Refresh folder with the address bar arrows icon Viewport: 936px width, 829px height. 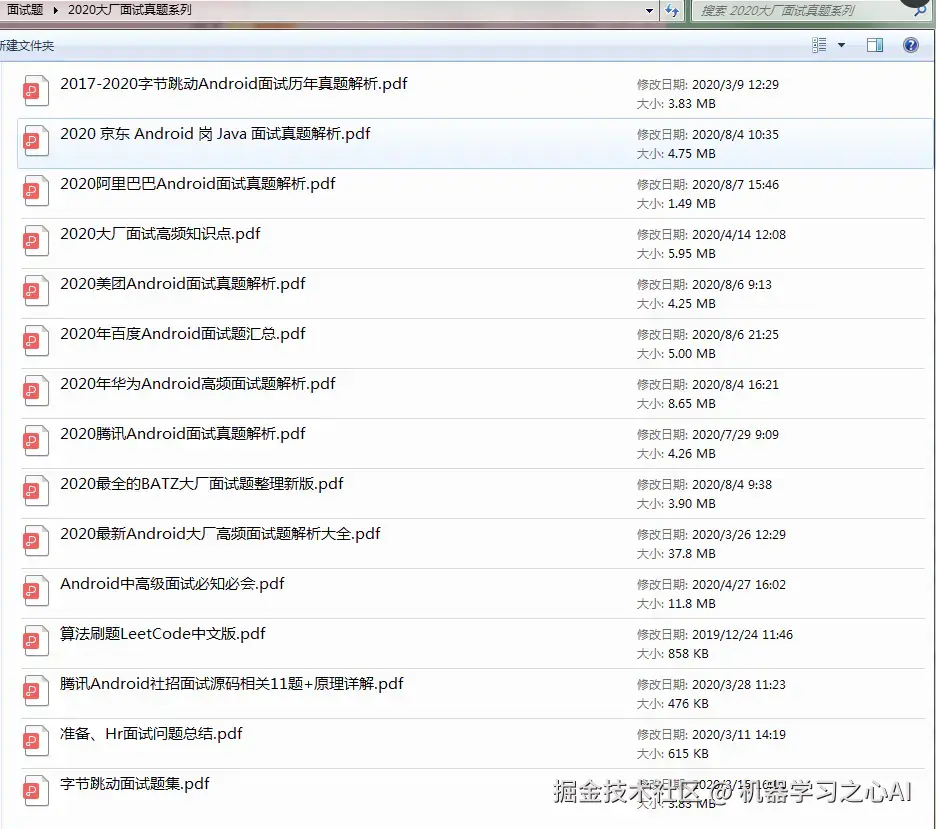point(672,10)
